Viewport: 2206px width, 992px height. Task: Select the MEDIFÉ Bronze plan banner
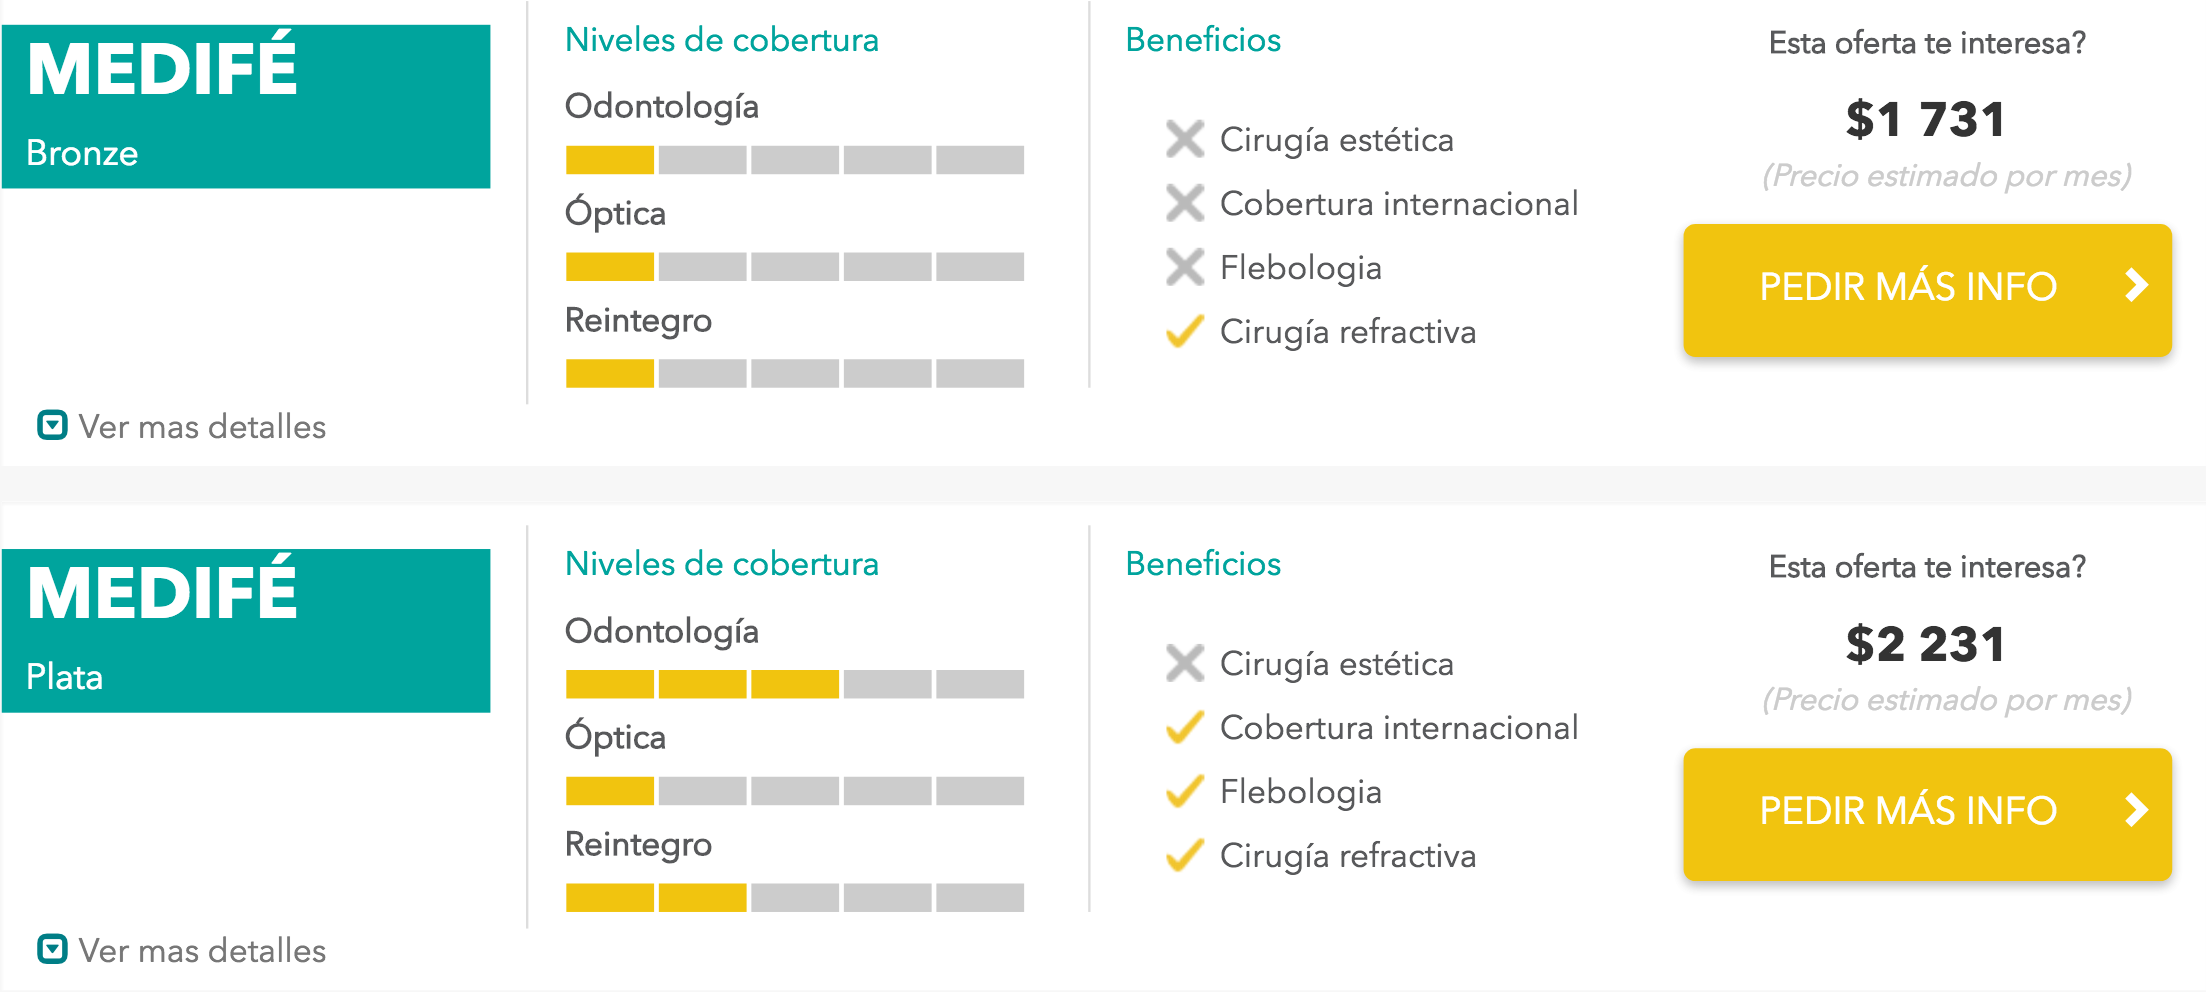(246, 107)
